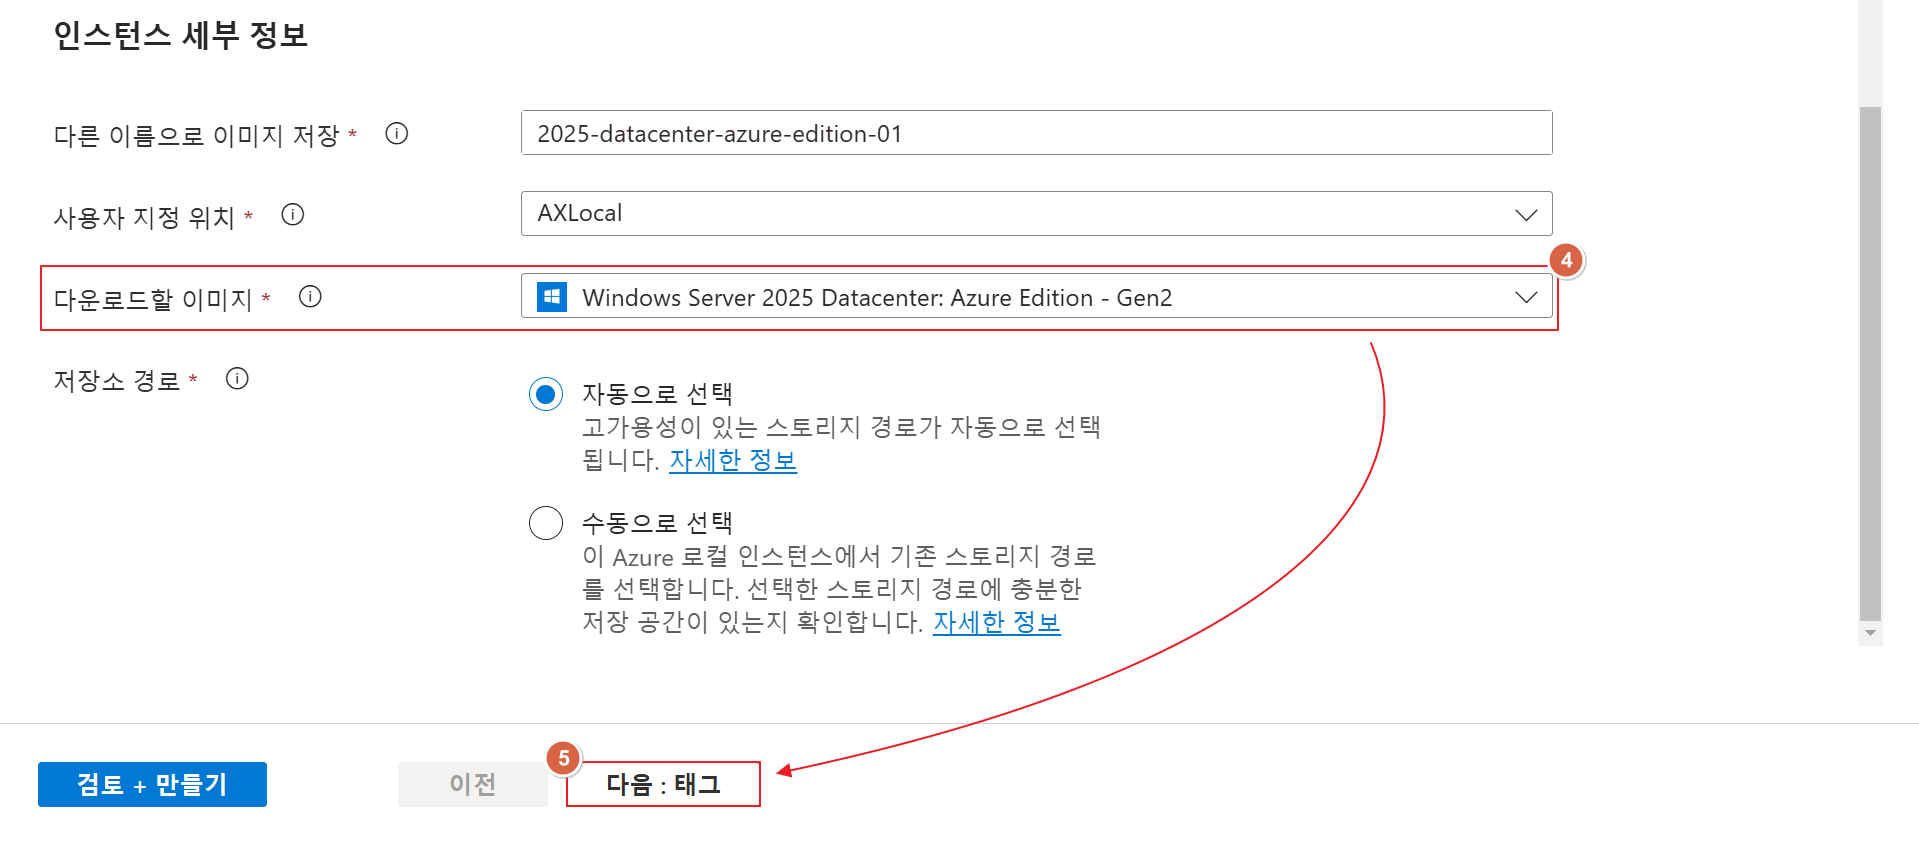This screenshot has height=842, width=1919.
Task: Open 자세한 정보 link under 자동으로 선택
Action: [733, 460]
